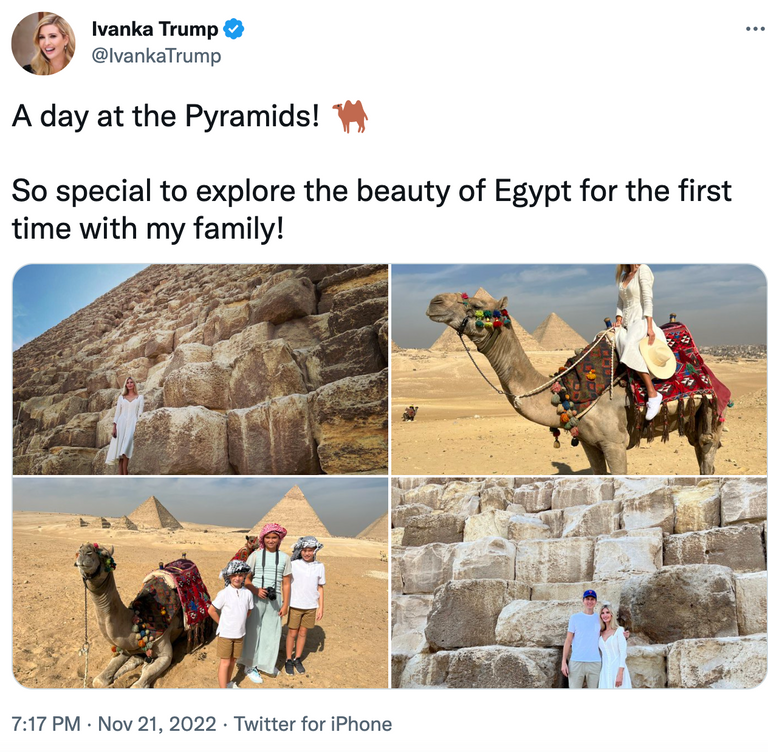The width and height of the screenshot is (768, 752).
Task: Click the small distant camel in the desert
Action: click(409, 412)
